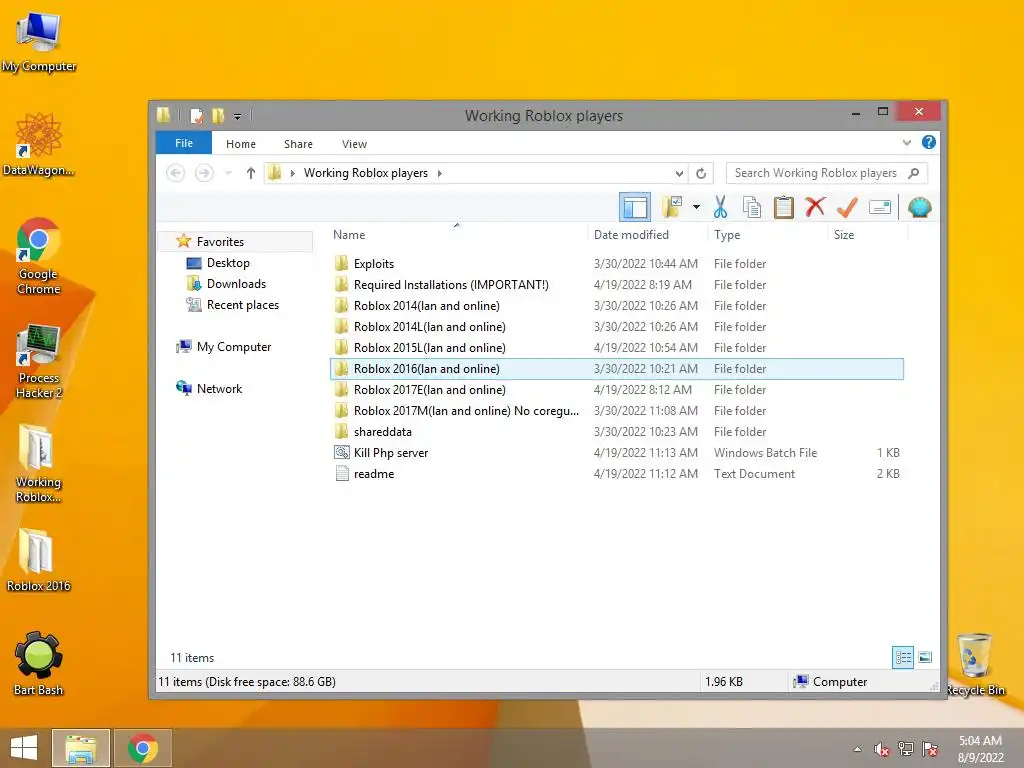This screenshot has height=768, width=1024.
Task: Select the Exploits folder
Action: click(x=616, y=264)
